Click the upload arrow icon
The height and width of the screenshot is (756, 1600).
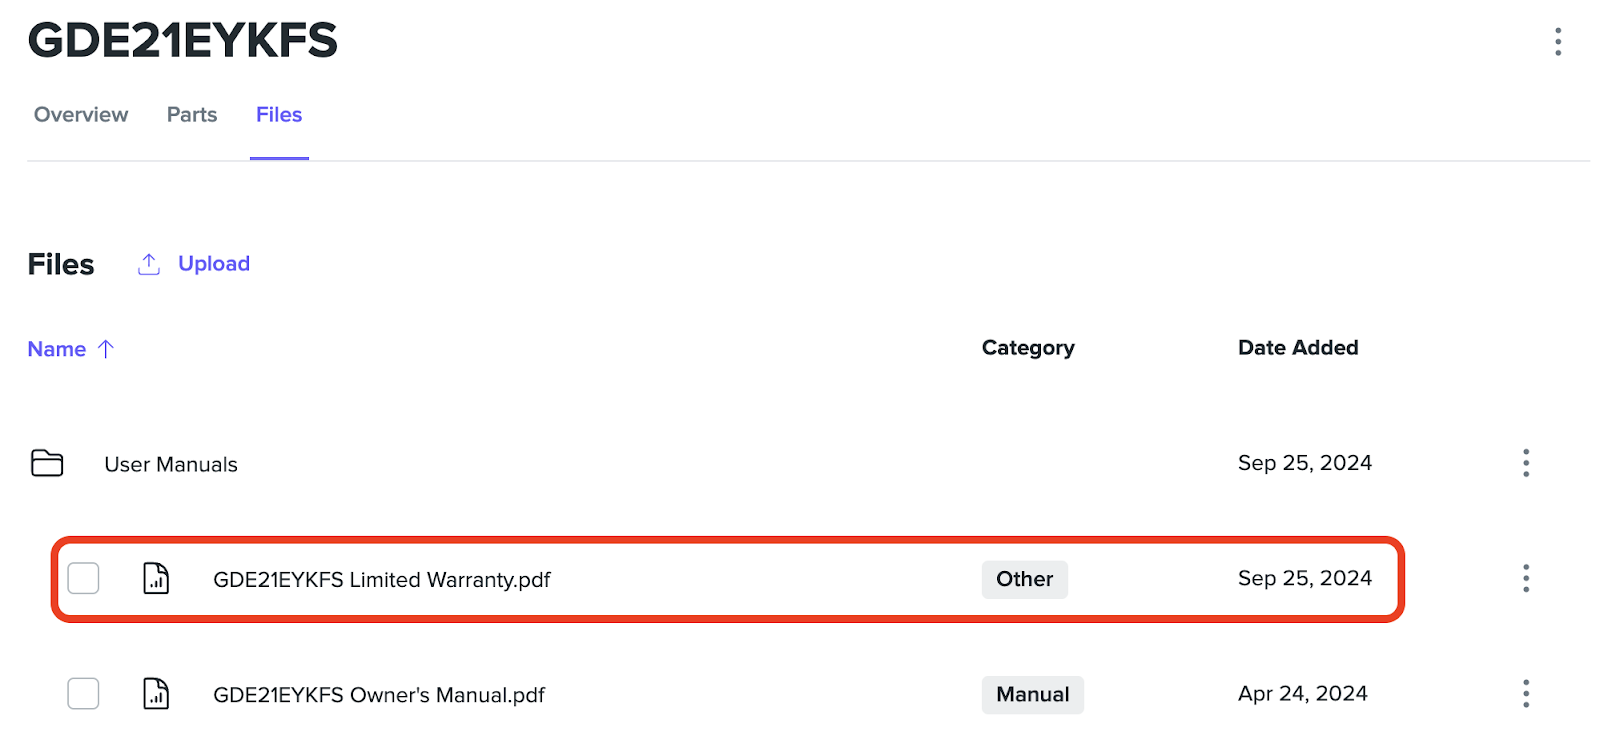[149, 264]
